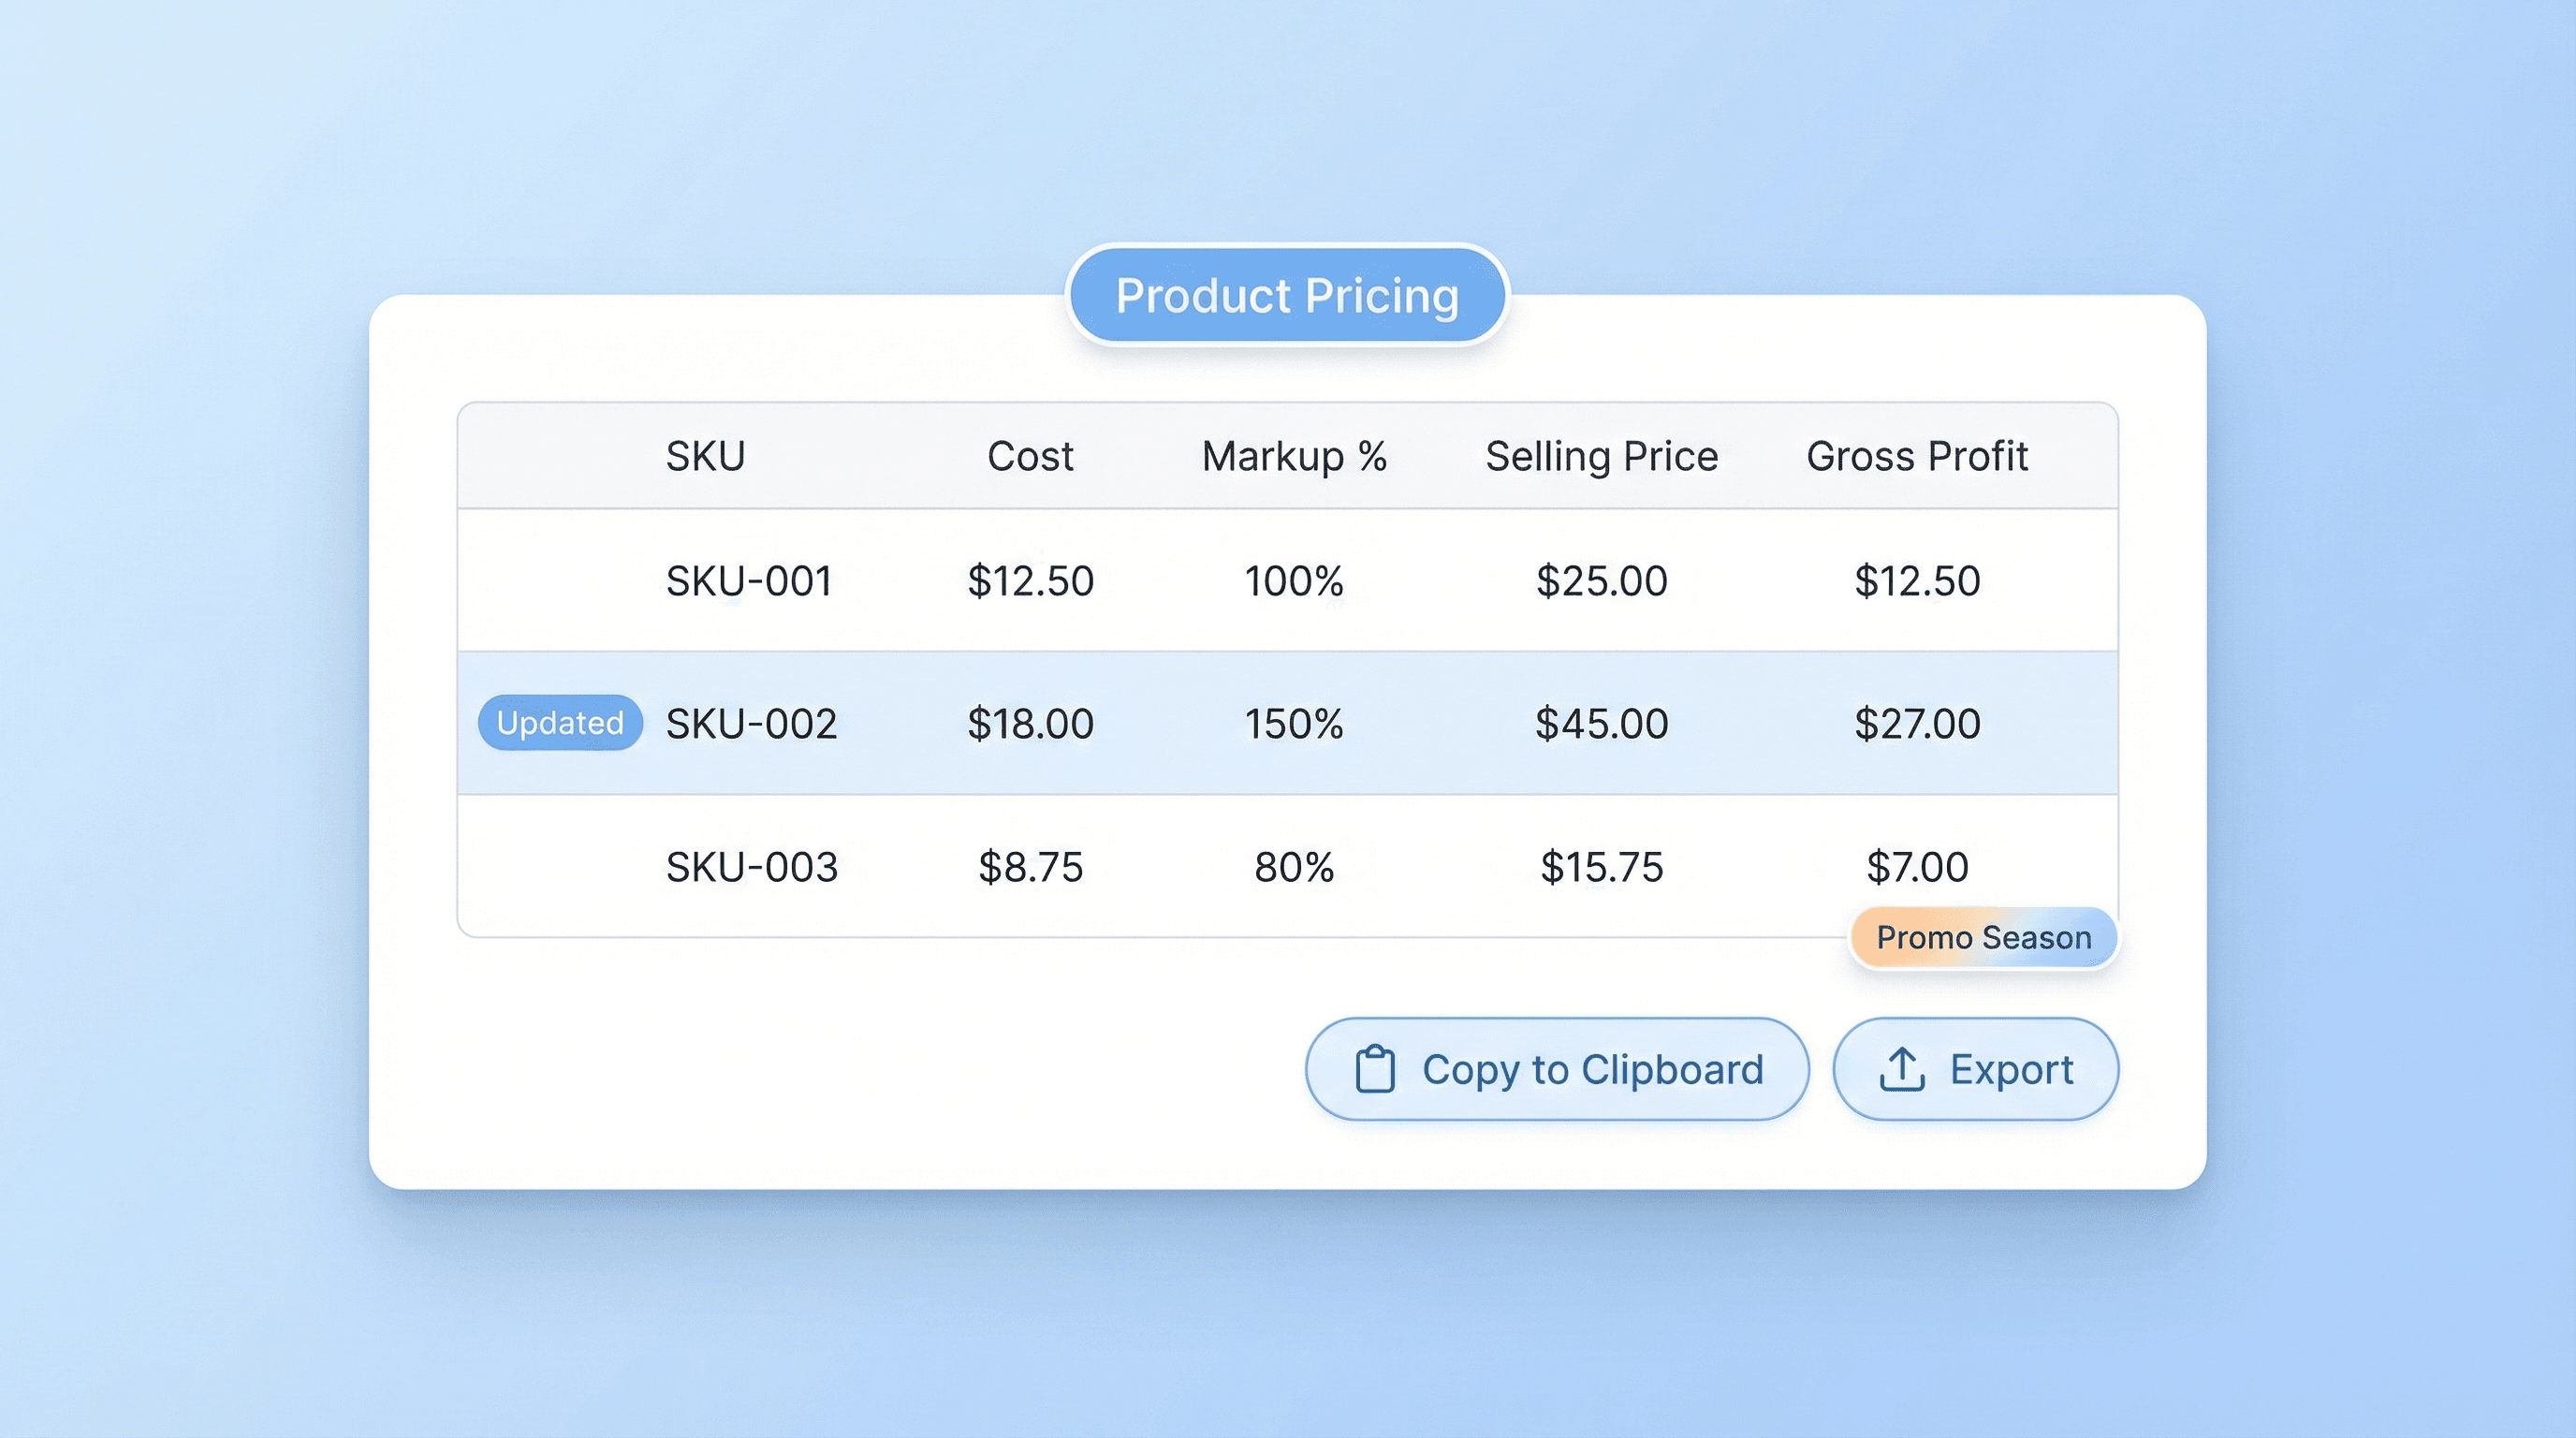2576x1438 pixels.
Task: Select the SKU-002 highlighted row
Action: pyautogui.click(x=1288, y=723)
